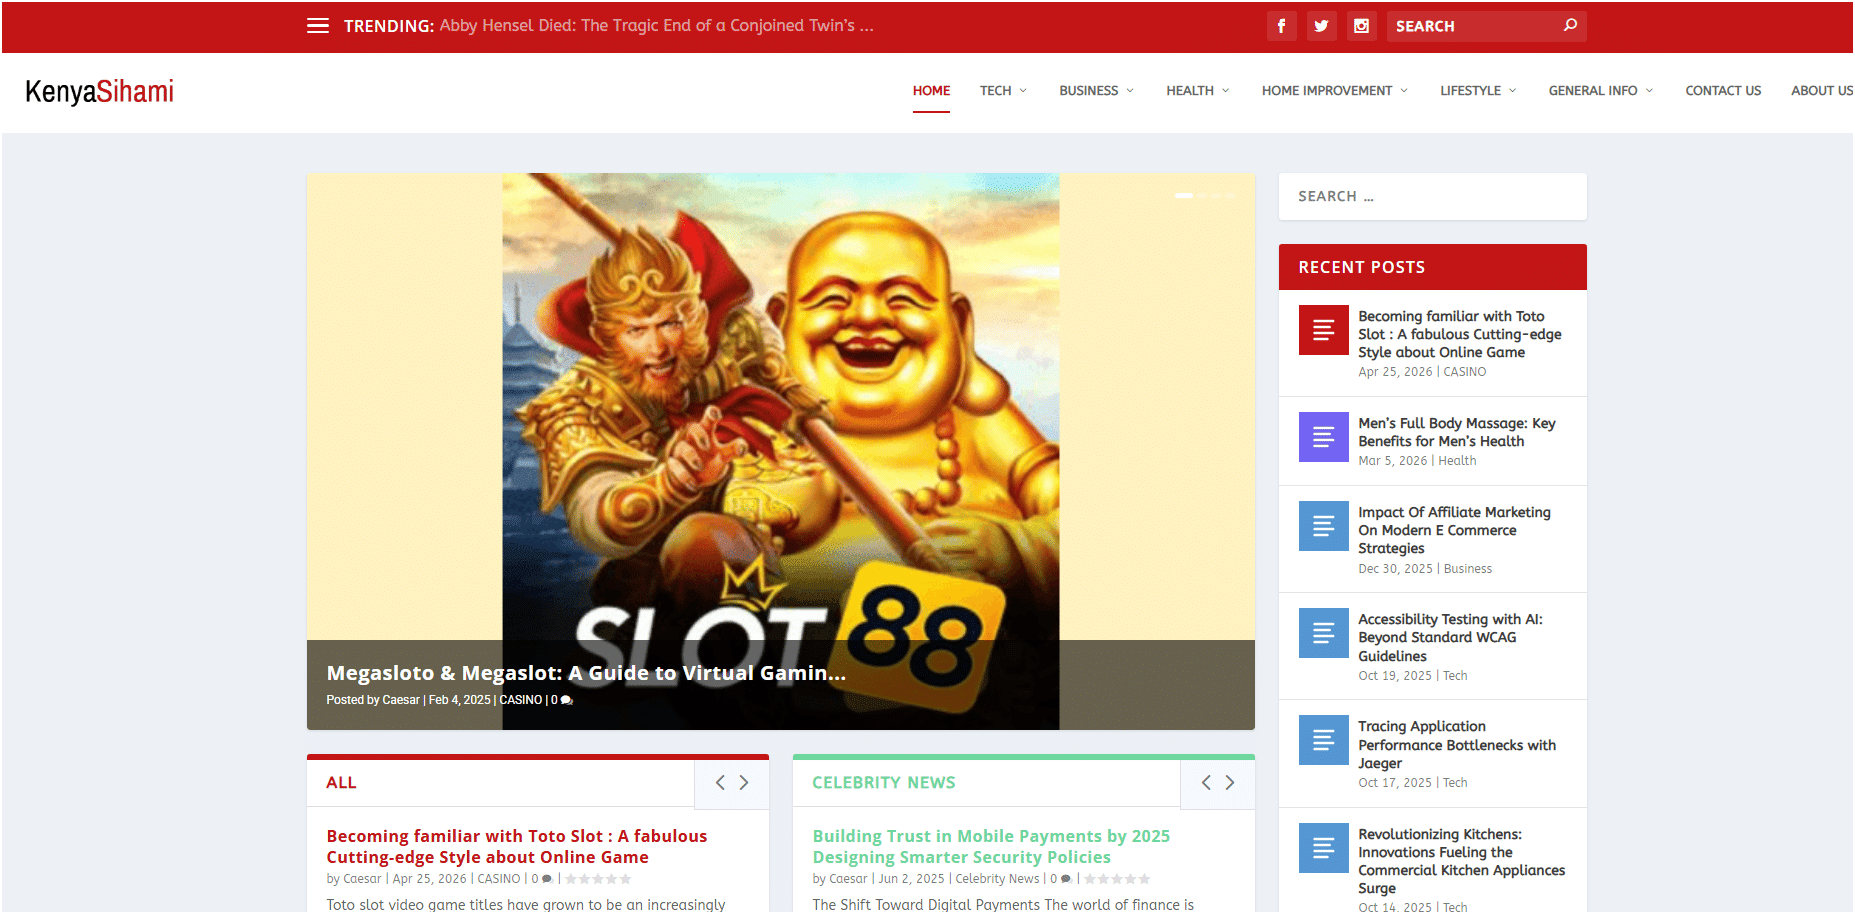
Task: Open the Facebook social icon
Action: (x=1281, y=26)
